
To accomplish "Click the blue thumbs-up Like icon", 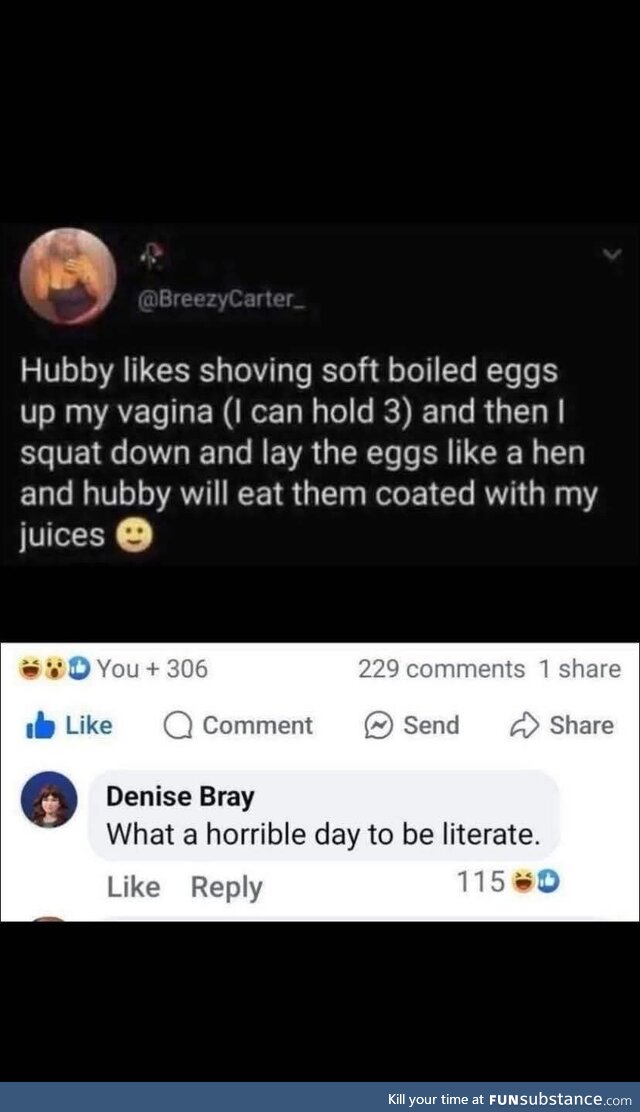I will point(42,725).
